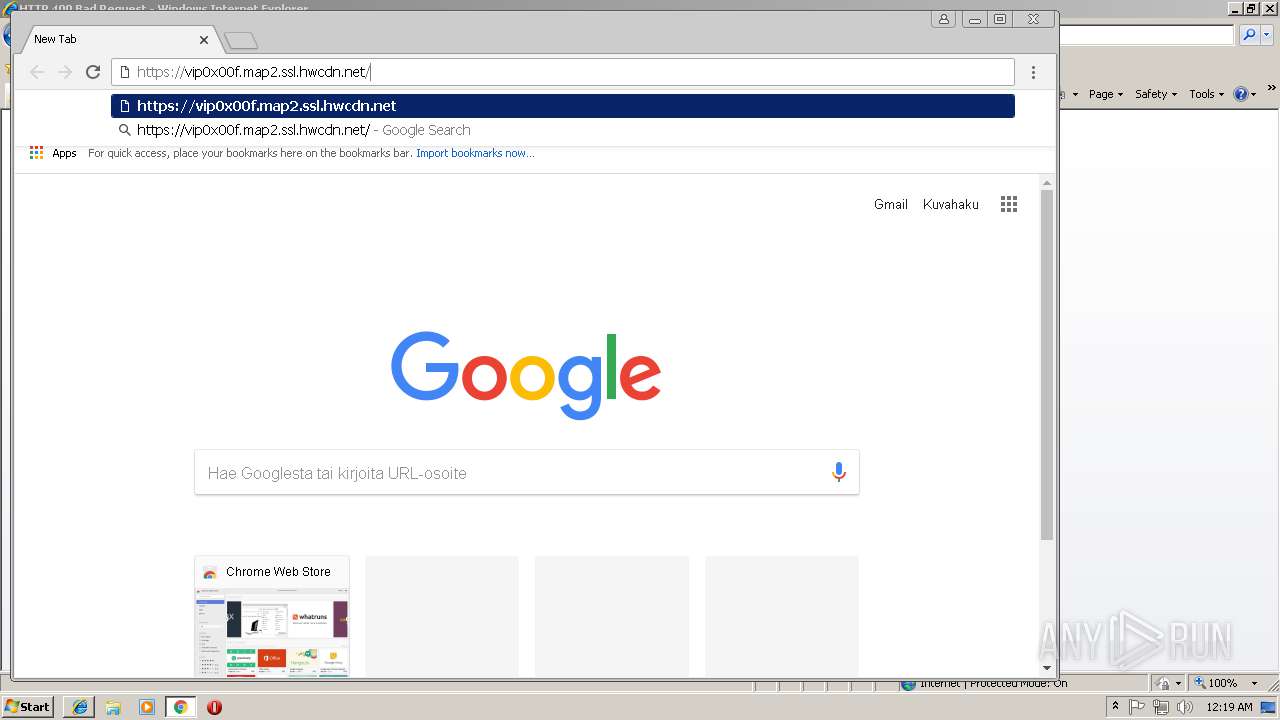Click the scroll-down arrow in Chrome
The image size is (1280, 720).
click(1047, 668)
